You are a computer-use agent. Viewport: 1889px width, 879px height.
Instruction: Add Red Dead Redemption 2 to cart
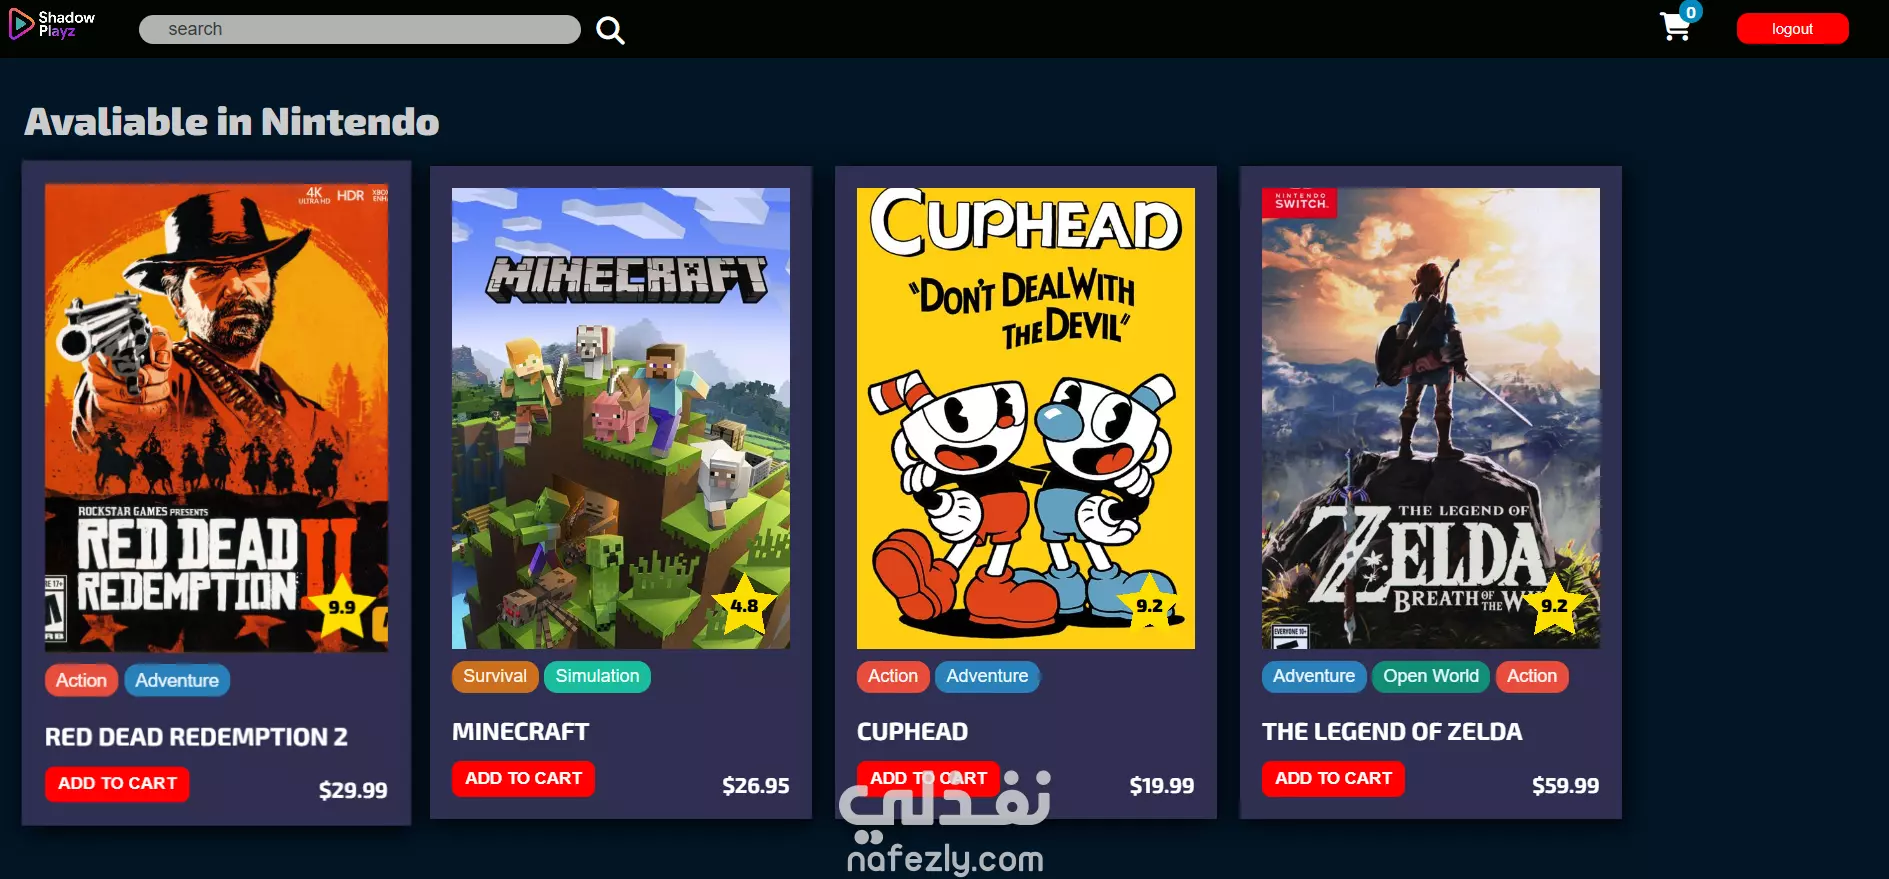117,784
